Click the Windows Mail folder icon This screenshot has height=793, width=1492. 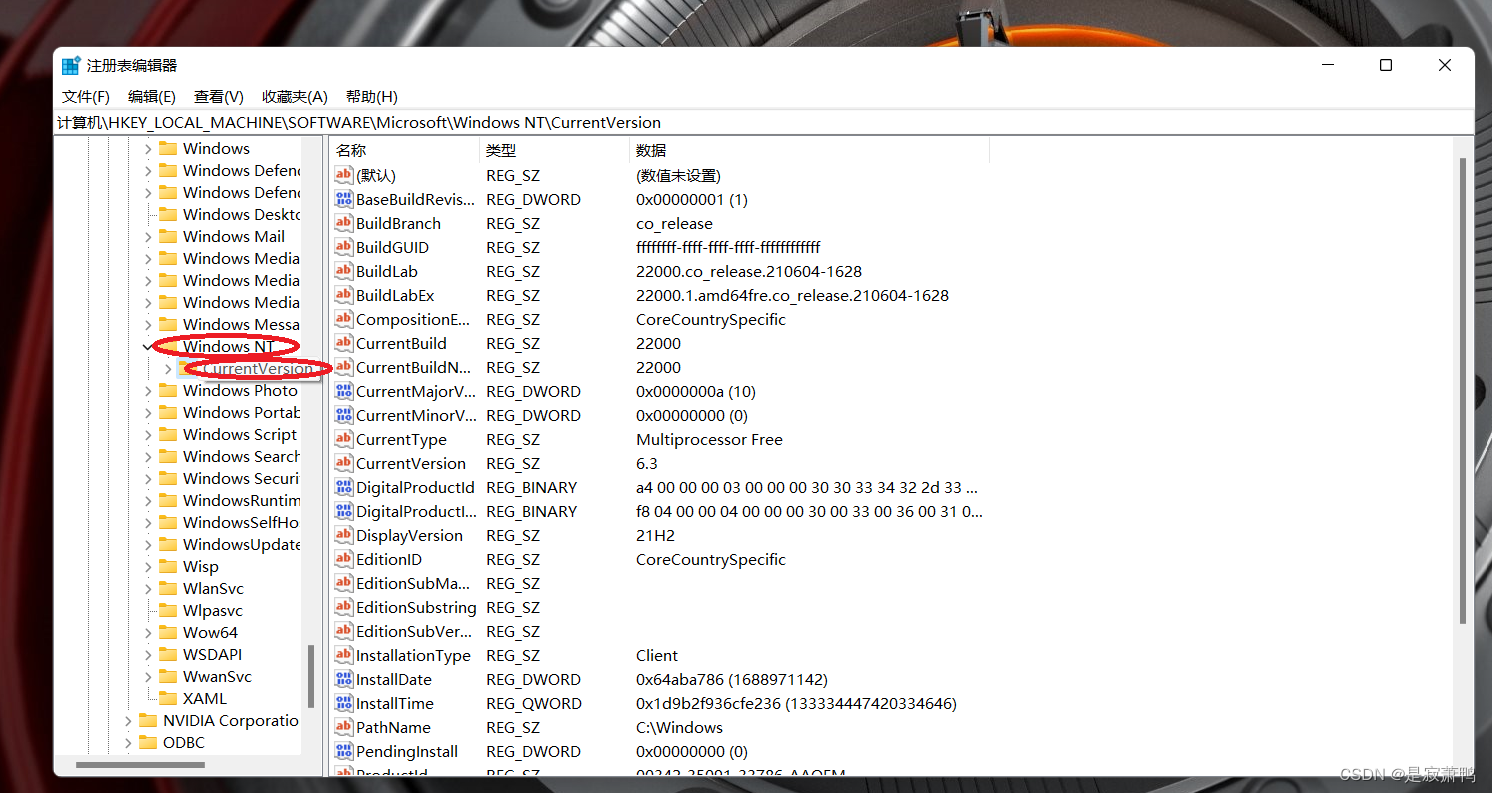pos(167,237)
